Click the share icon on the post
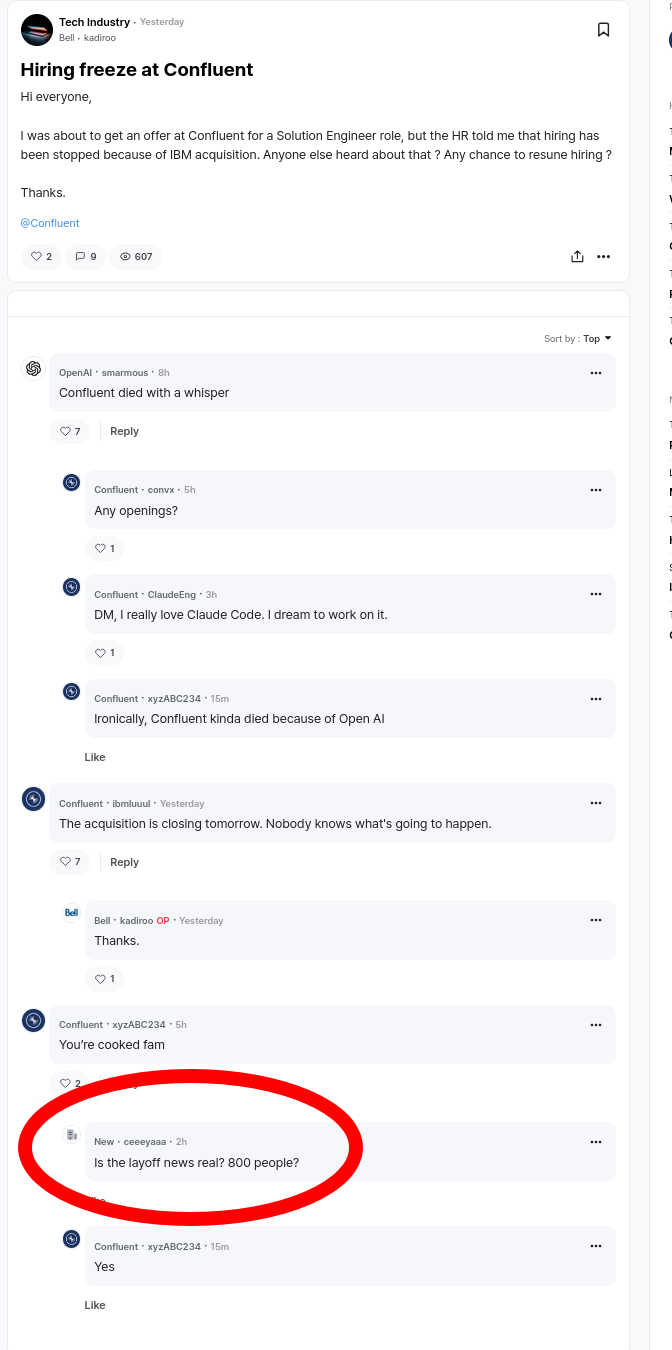The width and height of the screenshot is (672, 1350). coord(577,256)
